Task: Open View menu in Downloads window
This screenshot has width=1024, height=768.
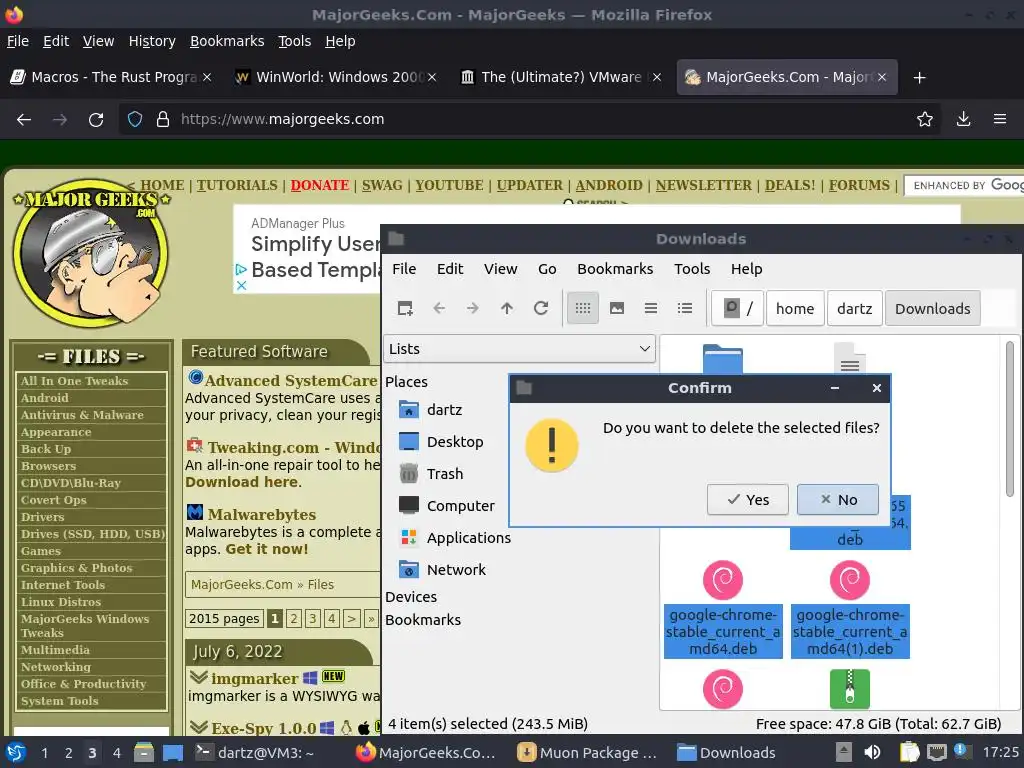Action: [500, 269]
